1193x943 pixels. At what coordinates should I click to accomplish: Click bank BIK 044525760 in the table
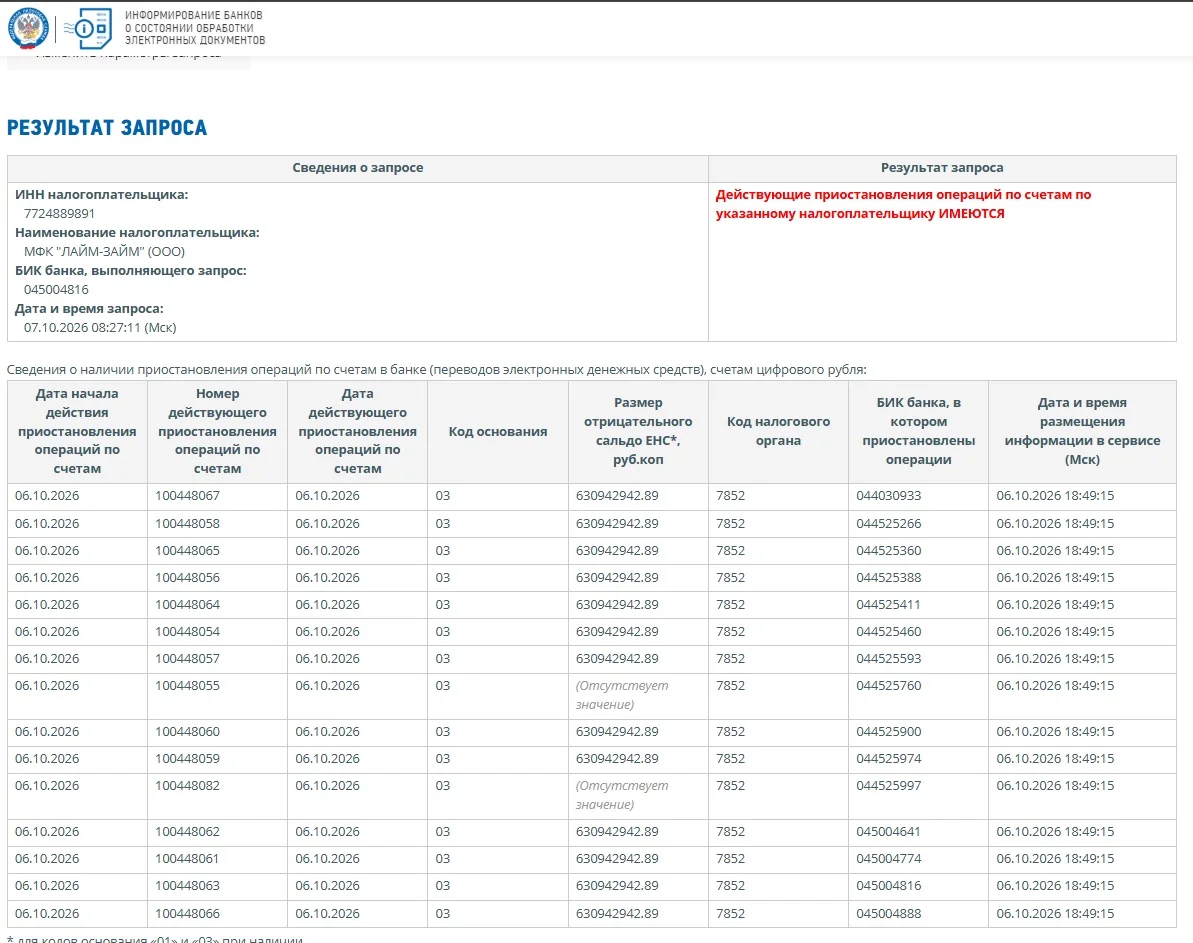pyautogui.click(x=889, y=687)
